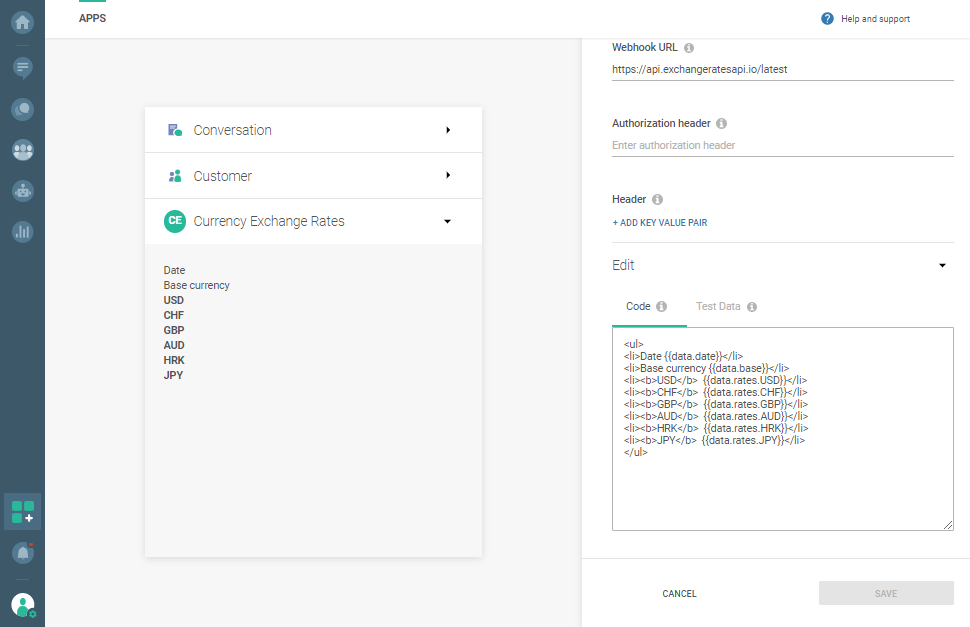Click the Authorization header input field
Image resolution: width=970 pixels, height=627 pixels.
point(782,146)
